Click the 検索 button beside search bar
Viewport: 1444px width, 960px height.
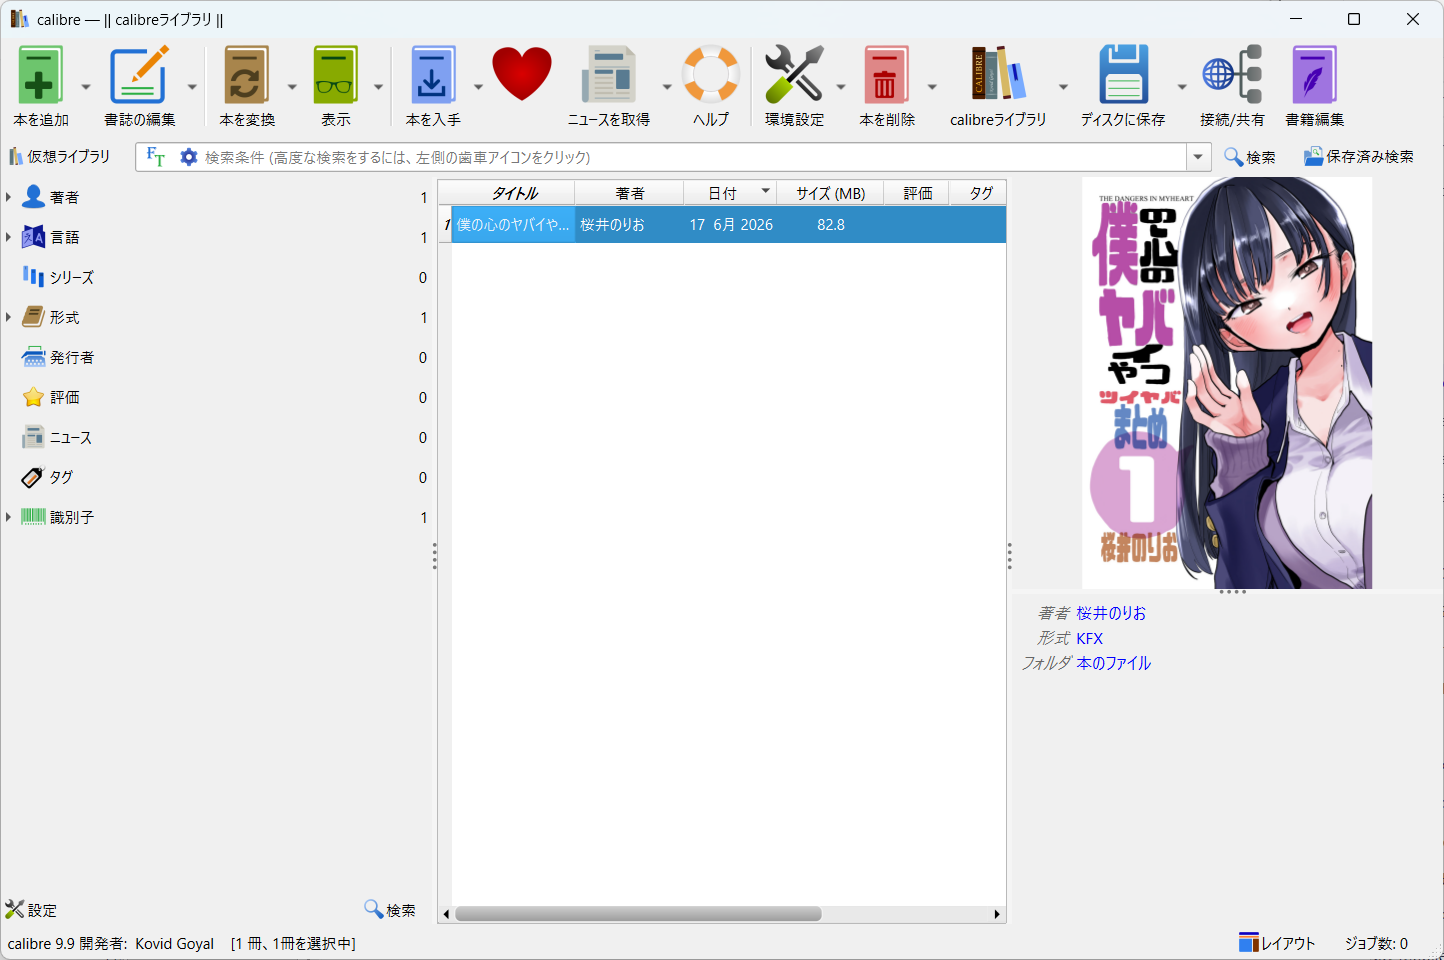click(x=1250, y=157)
